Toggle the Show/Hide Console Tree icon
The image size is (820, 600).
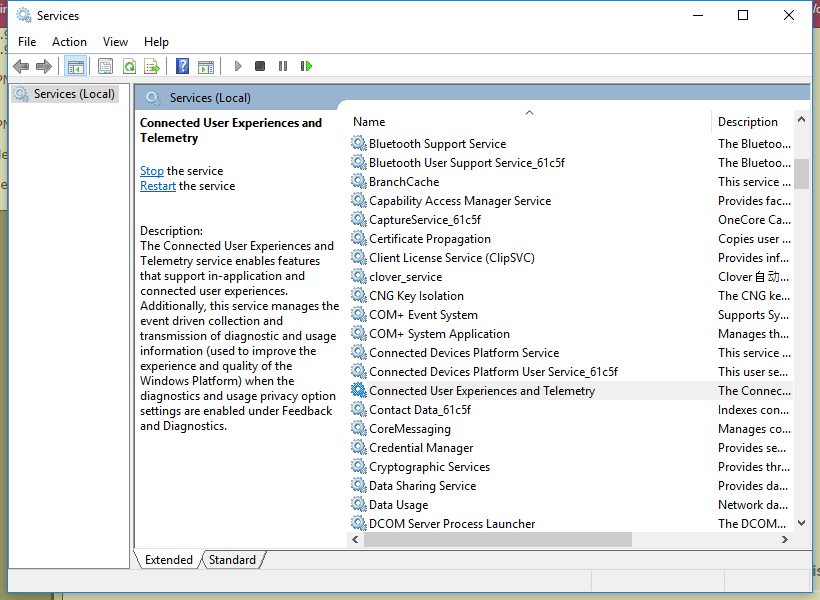76,66
